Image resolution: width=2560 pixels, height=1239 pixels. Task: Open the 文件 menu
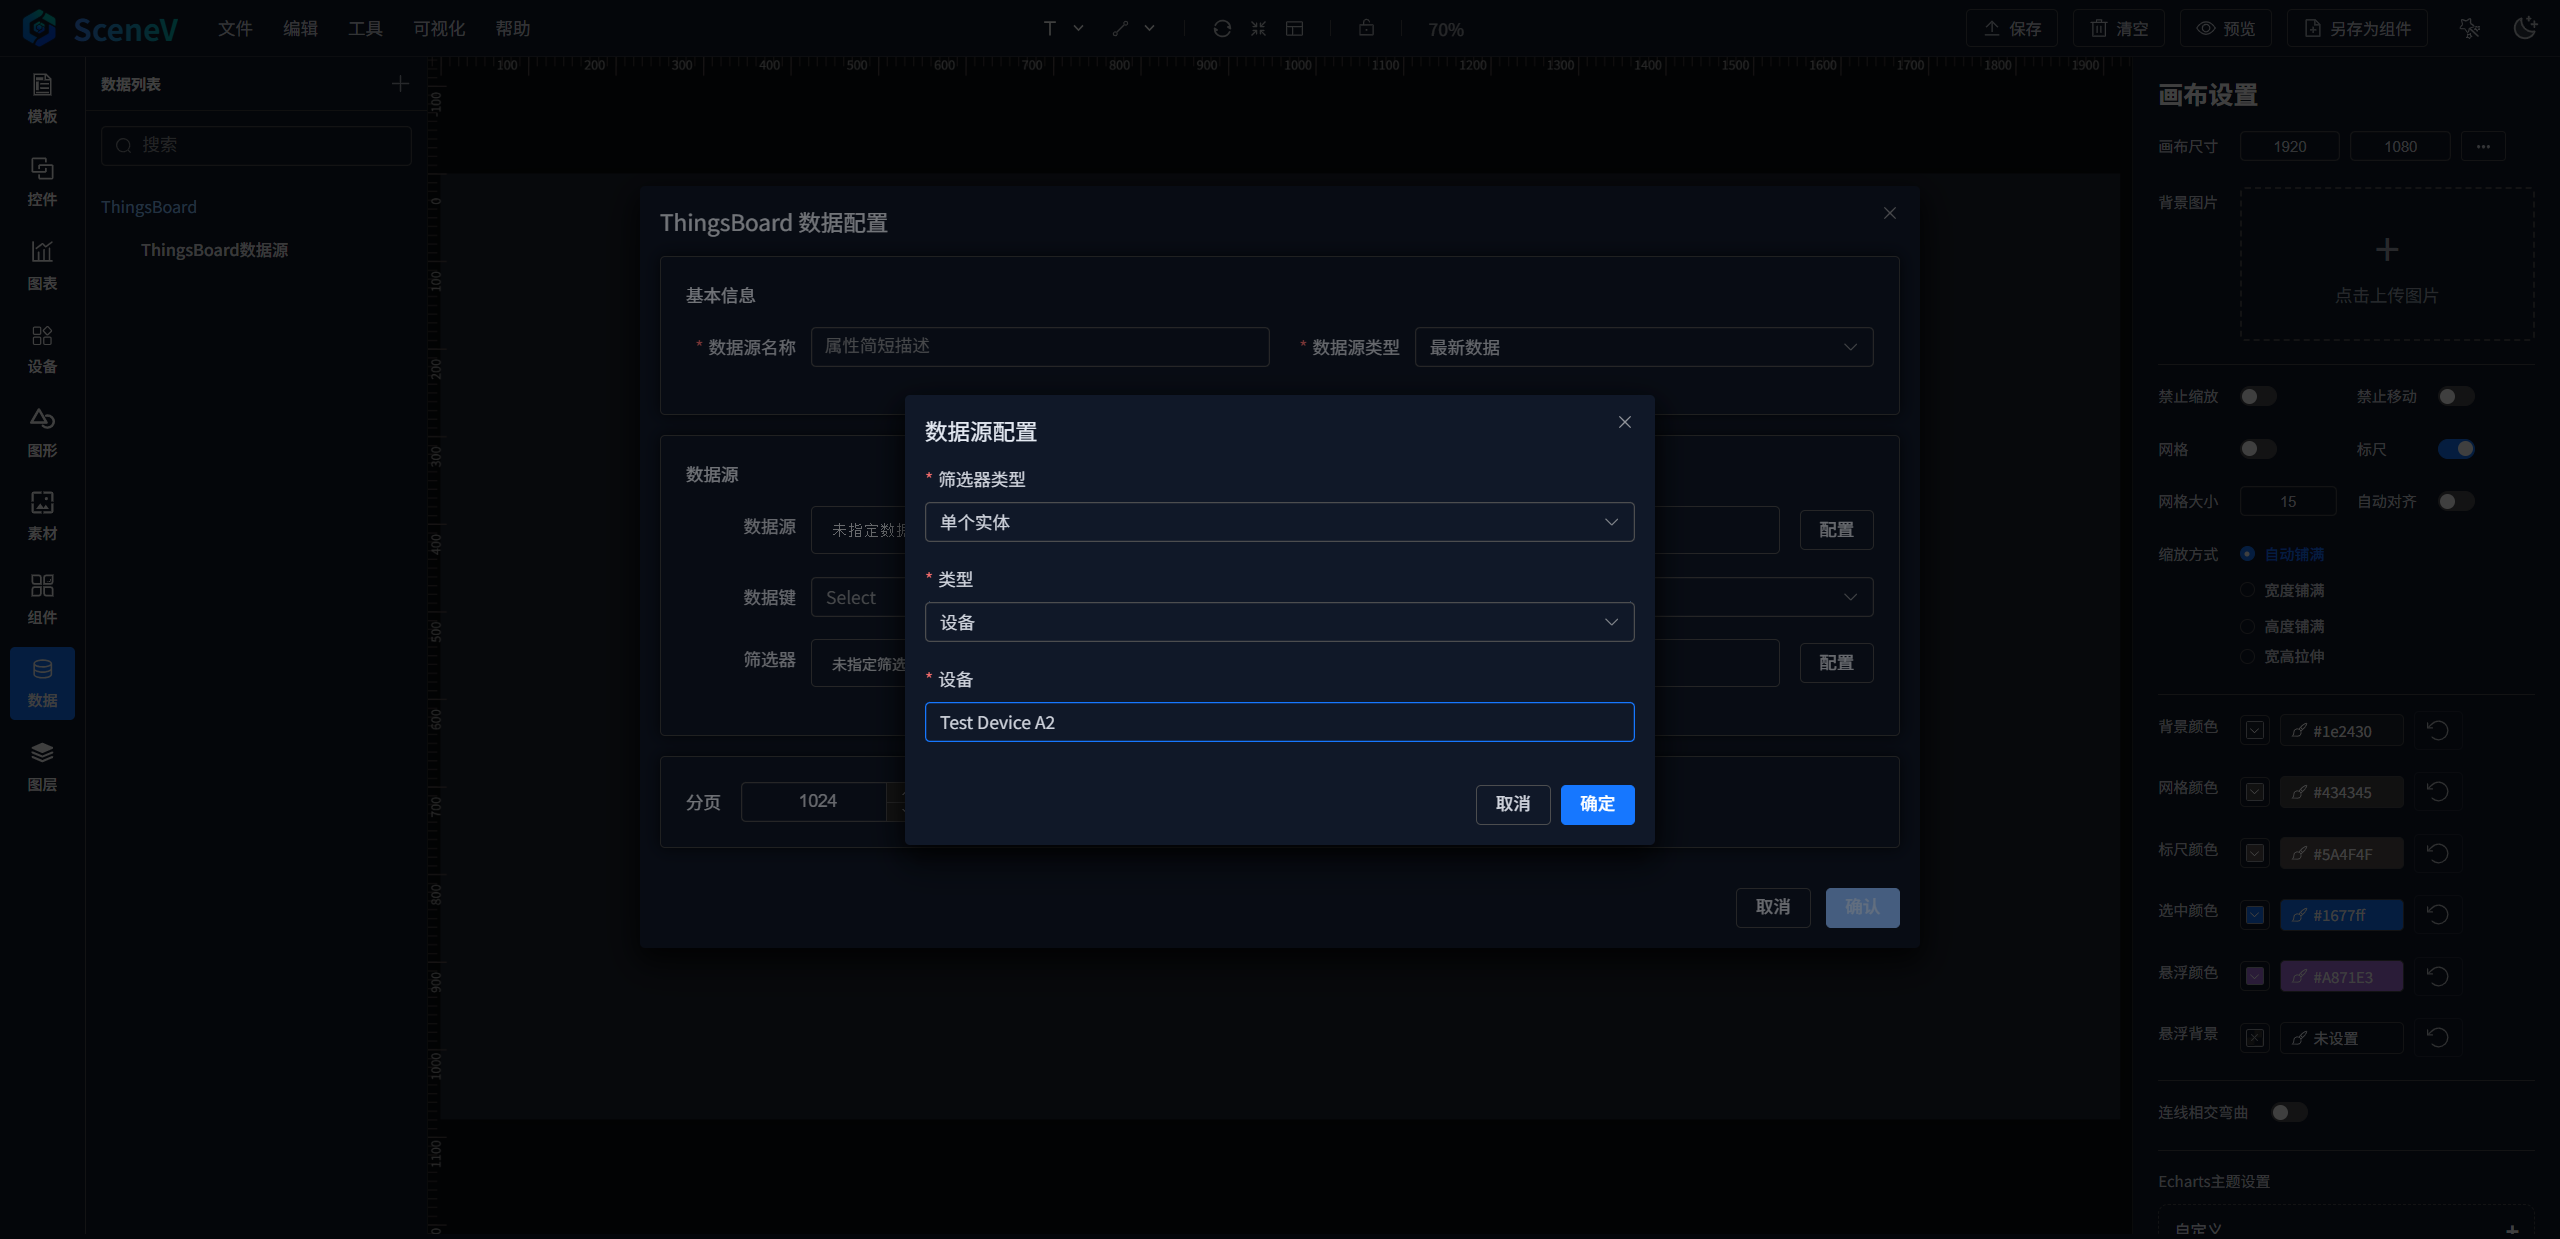(x=235, y=29)
